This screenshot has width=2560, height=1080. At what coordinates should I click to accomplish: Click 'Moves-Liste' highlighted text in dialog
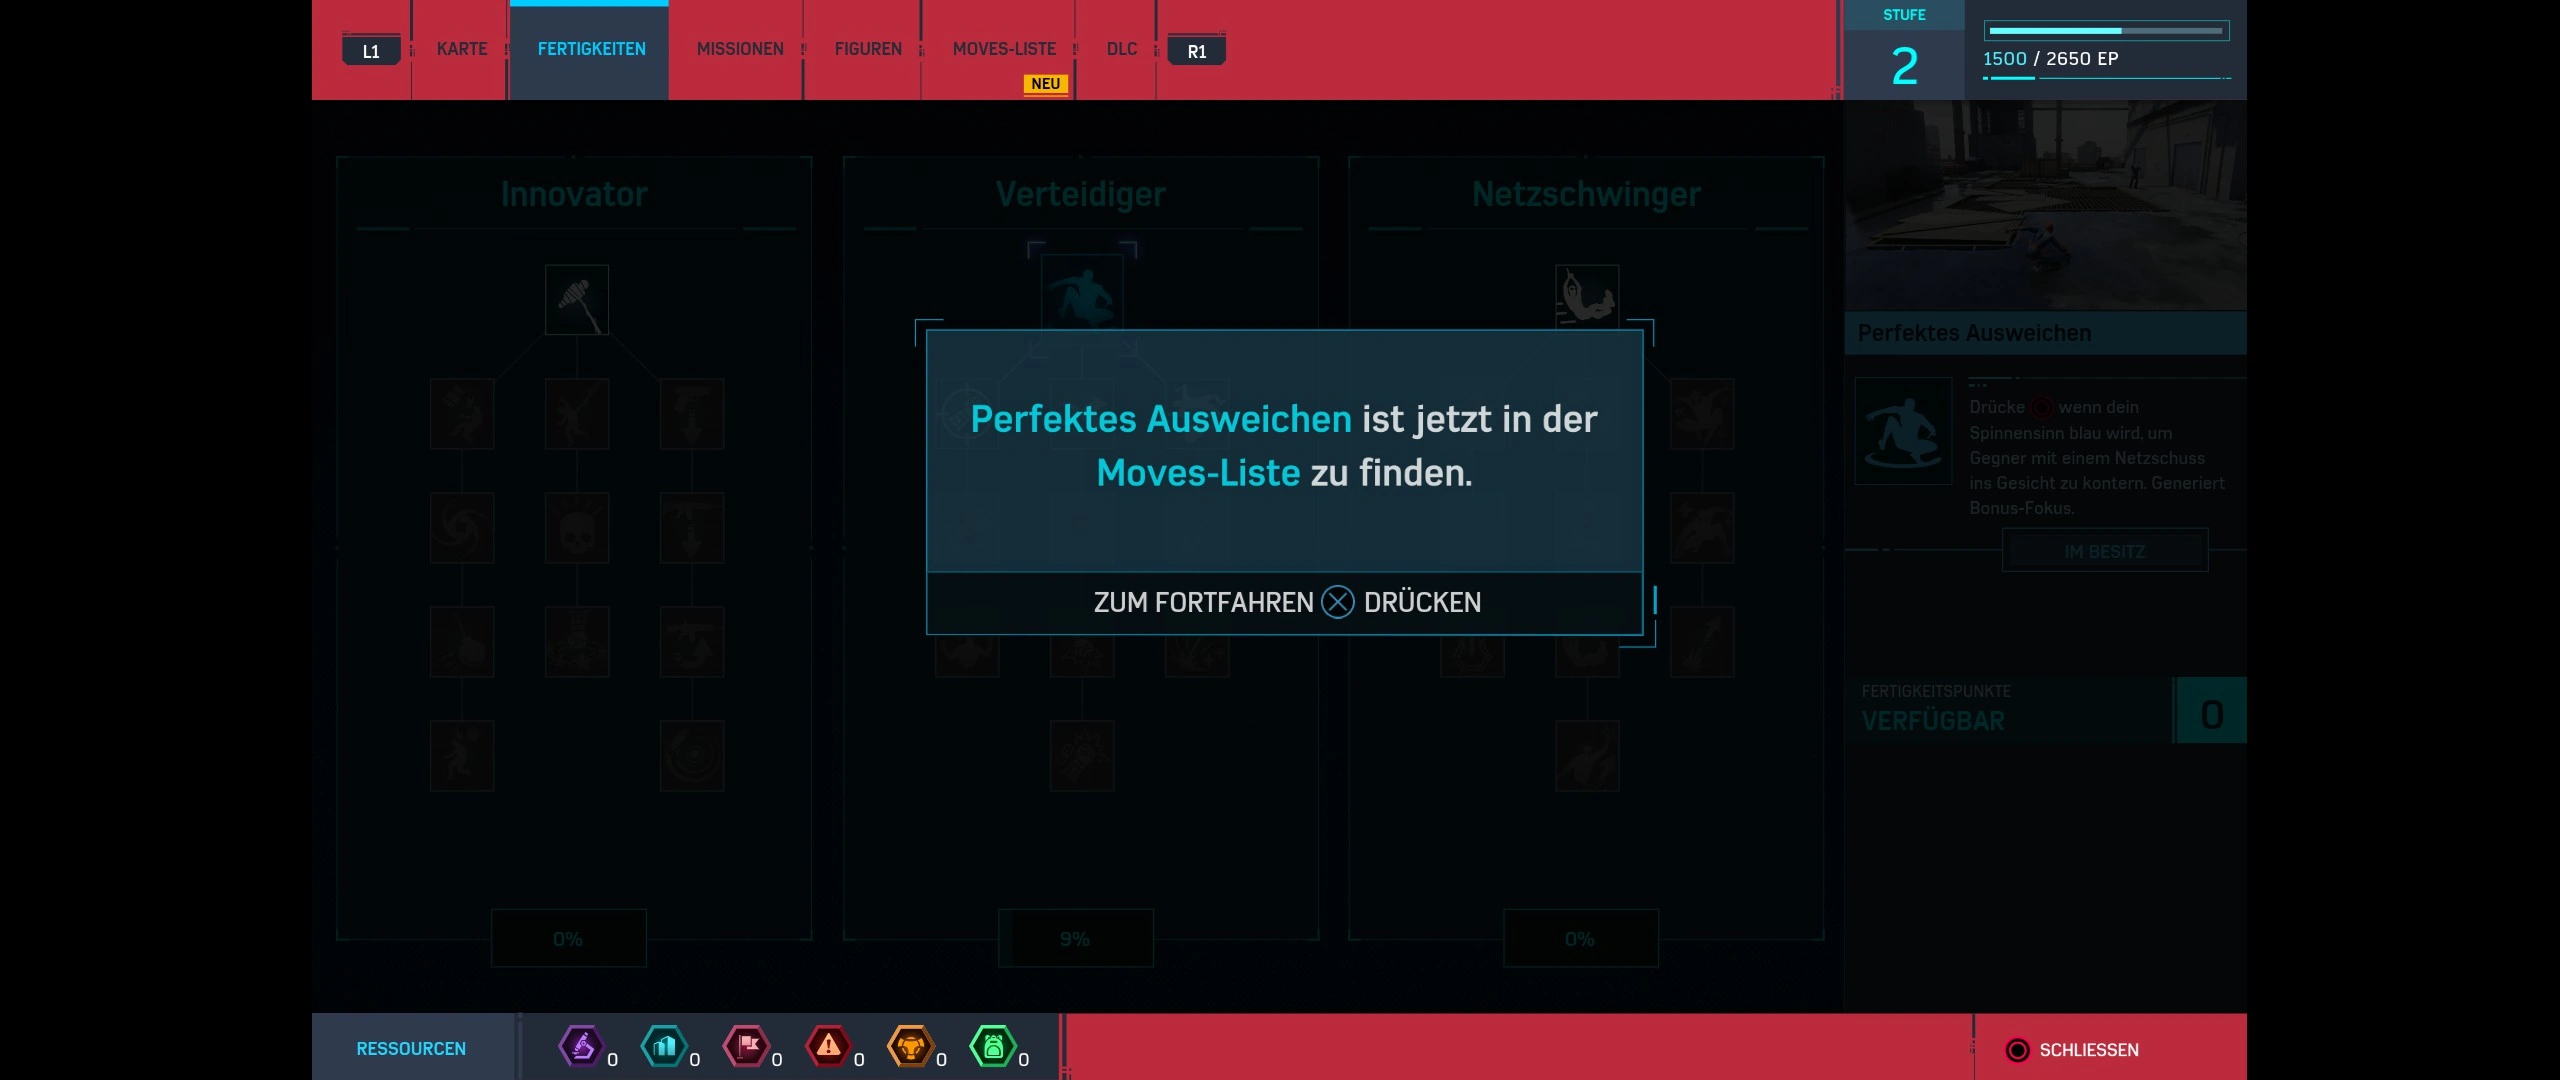[1198, 473]
